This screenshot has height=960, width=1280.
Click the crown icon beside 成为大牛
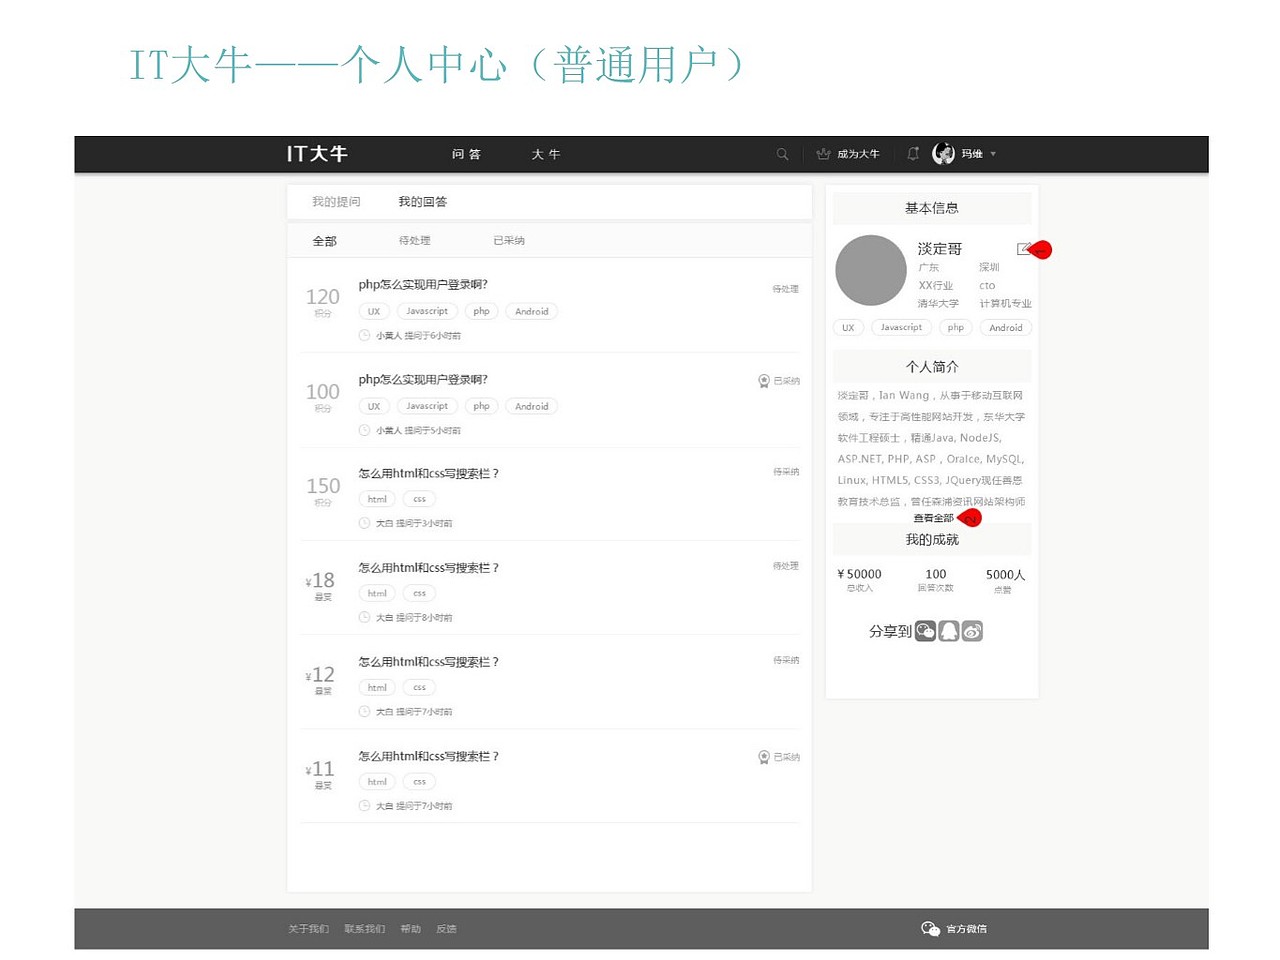(823, 154)
